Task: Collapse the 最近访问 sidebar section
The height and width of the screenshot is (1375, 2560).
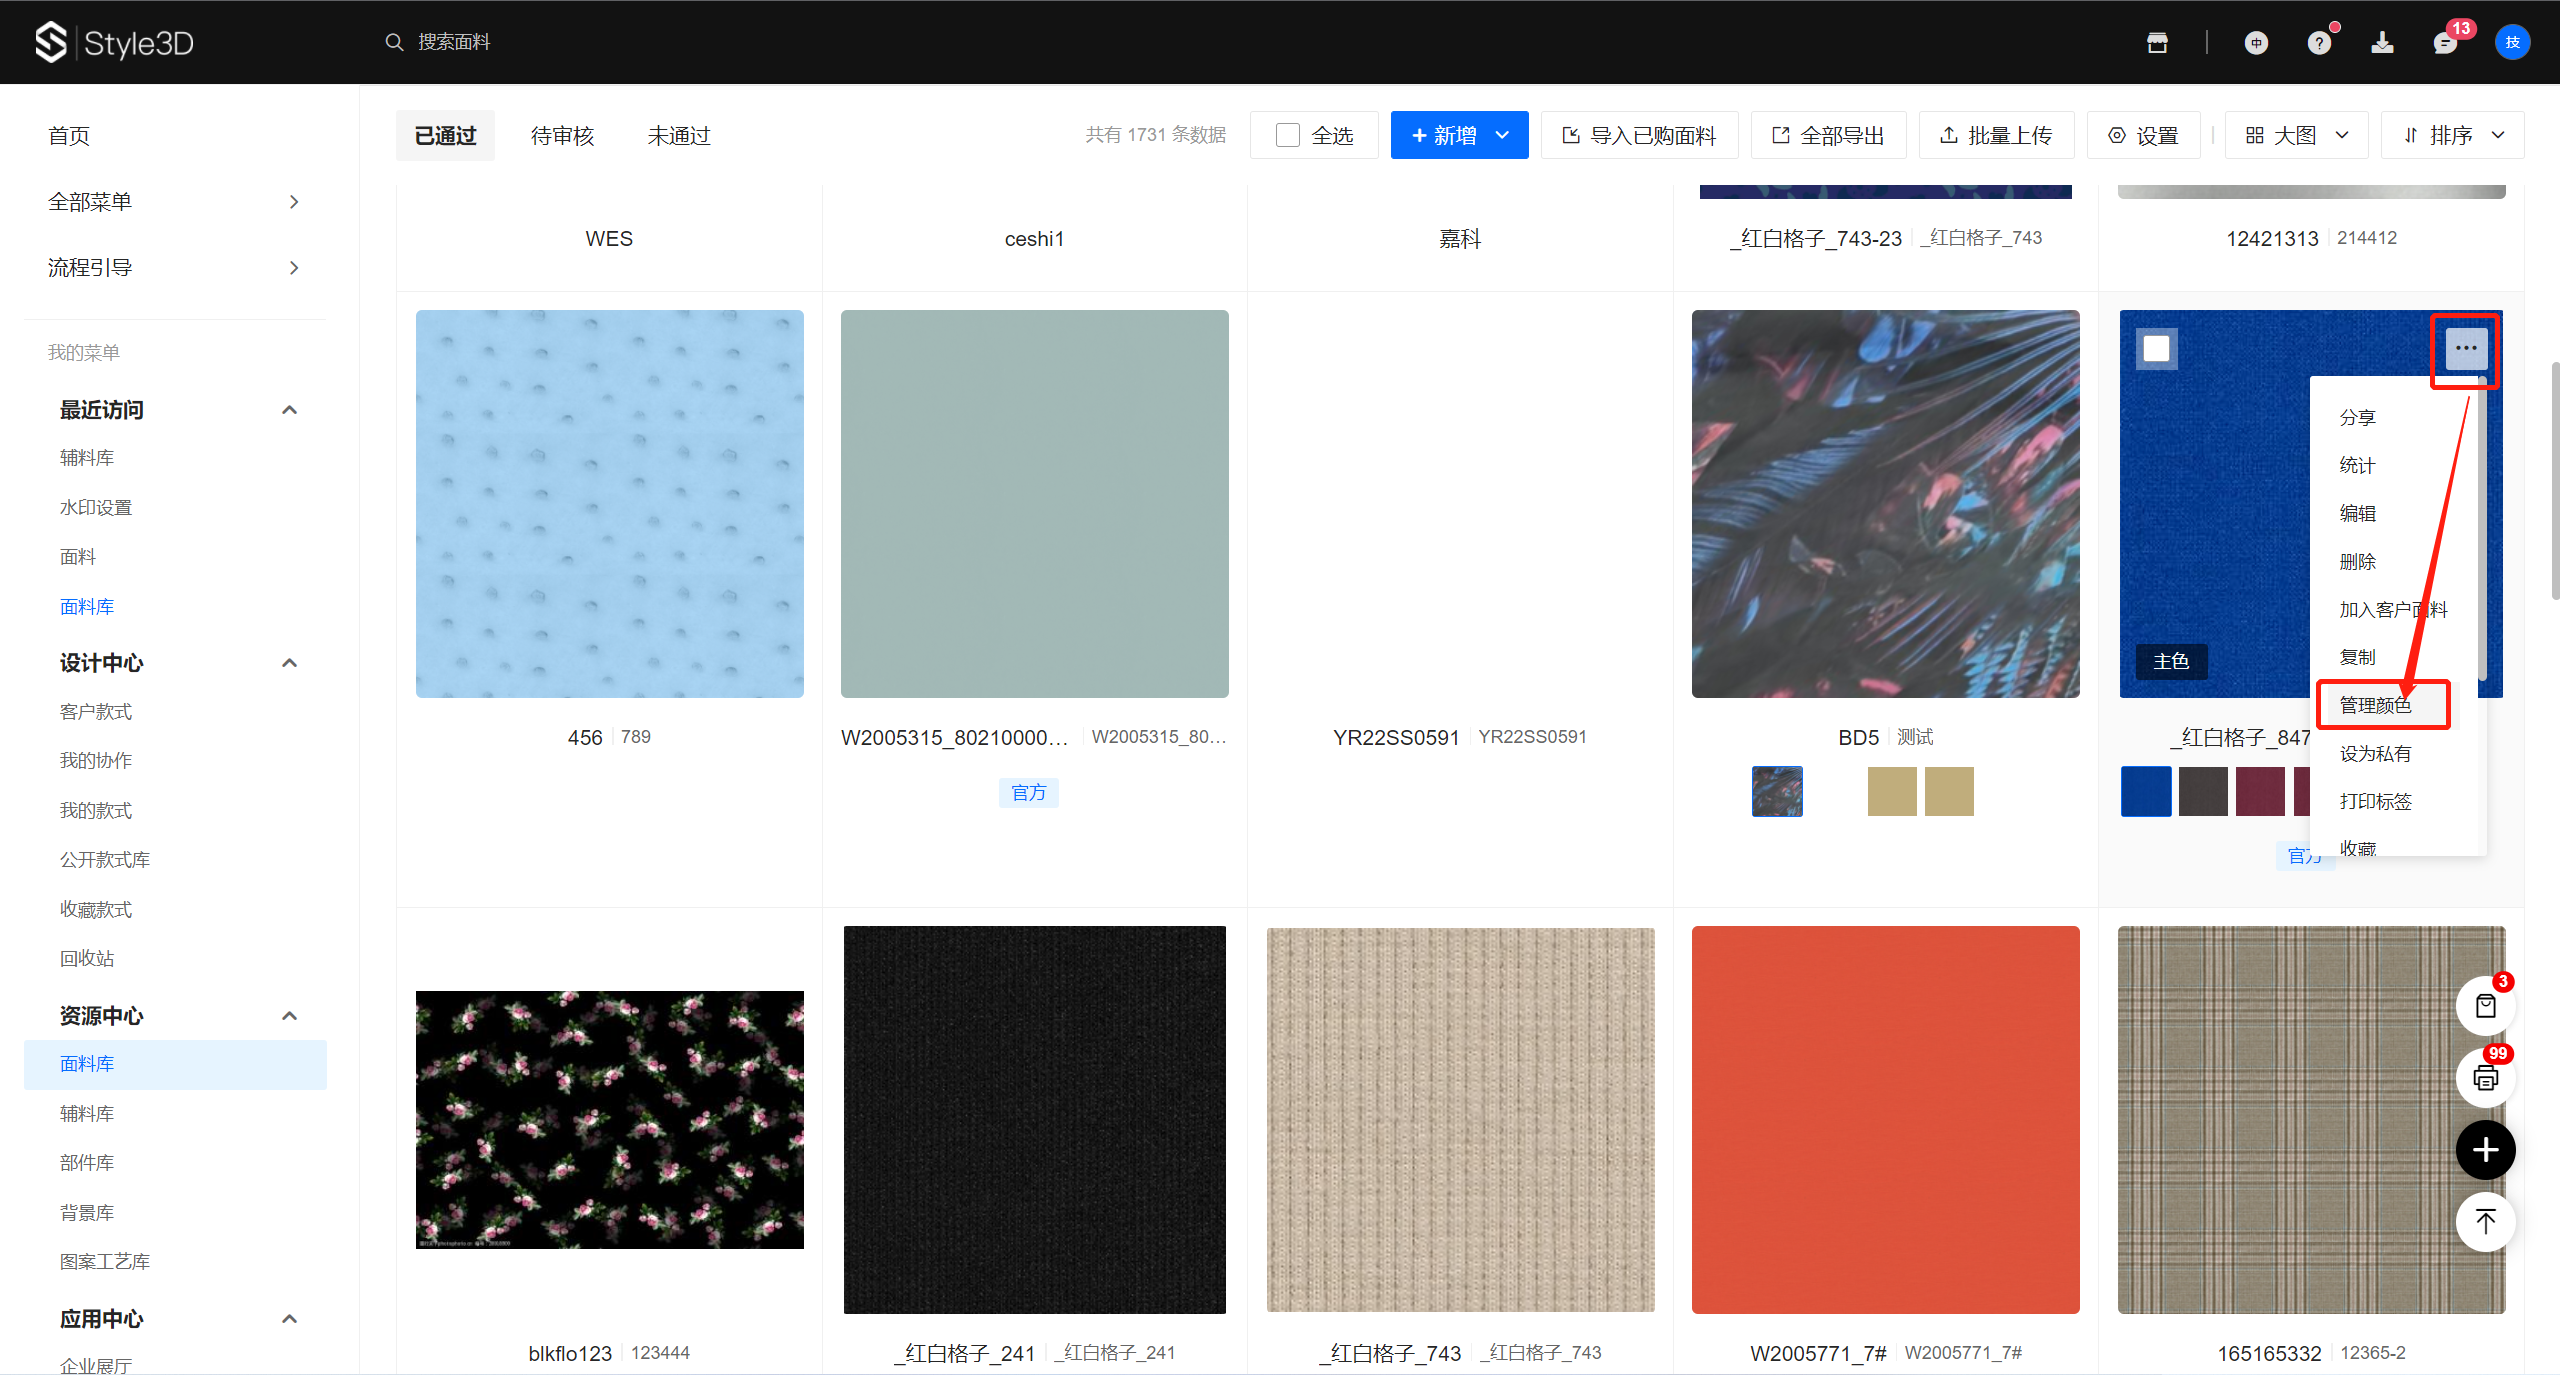Action: coord(290,410)
